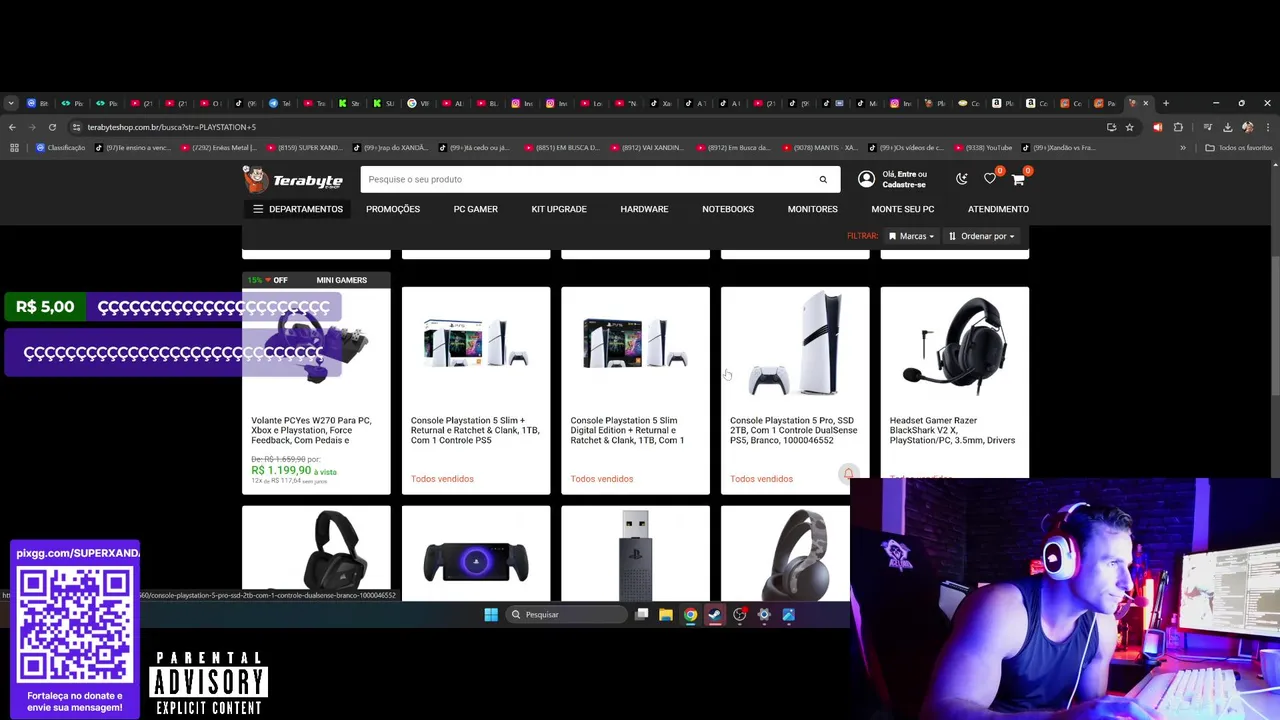1280x720 pixels.
Task: Click the R$ 1.199,90 price on Volante
Action: point(281,470)
